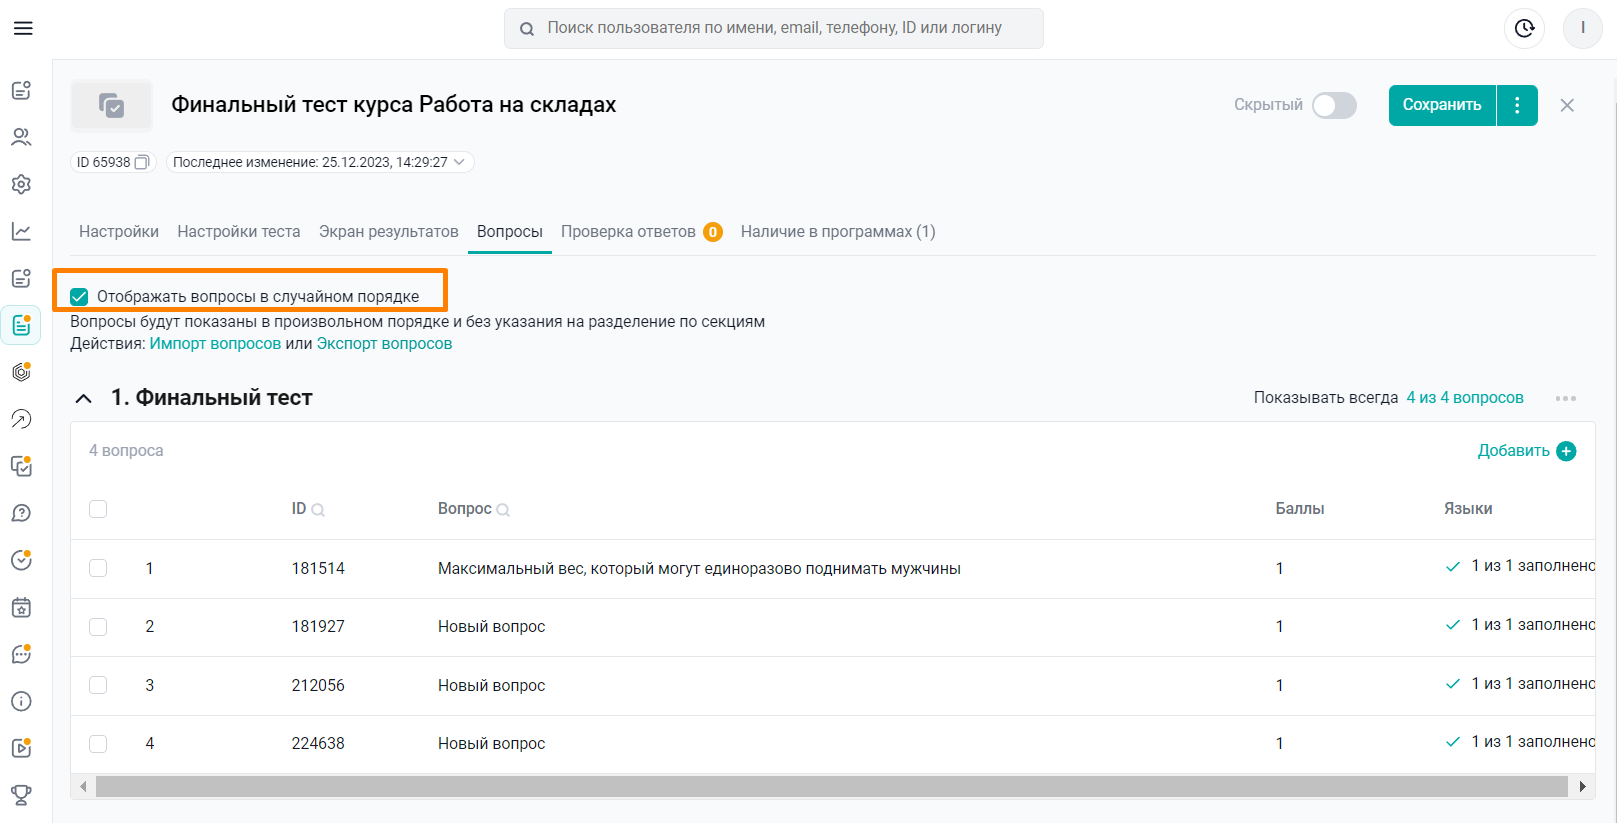Click the search magnifier icon in search bar
The image size is (1617, 823).
527,29
